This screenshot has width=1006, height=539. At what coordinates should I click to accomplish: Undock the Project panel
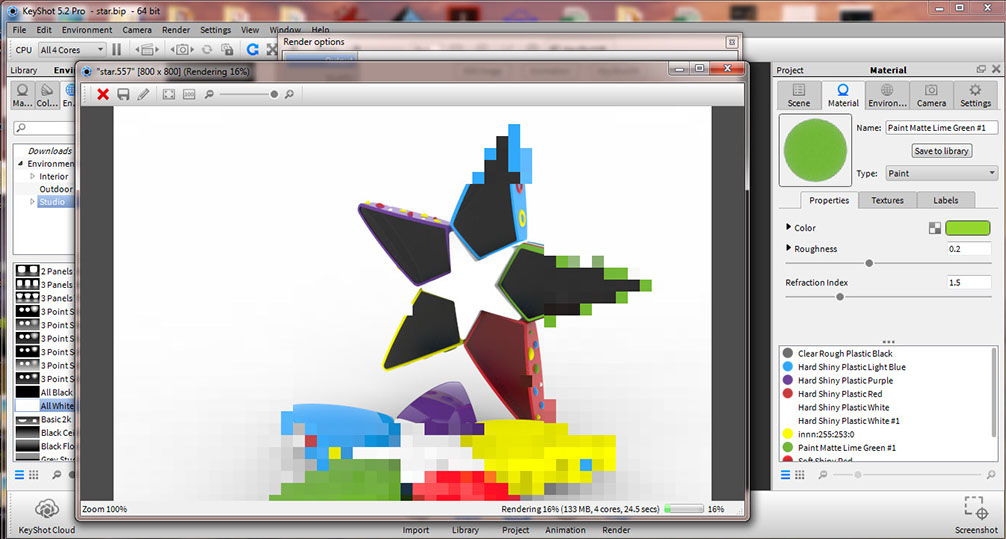coord(981,69)
